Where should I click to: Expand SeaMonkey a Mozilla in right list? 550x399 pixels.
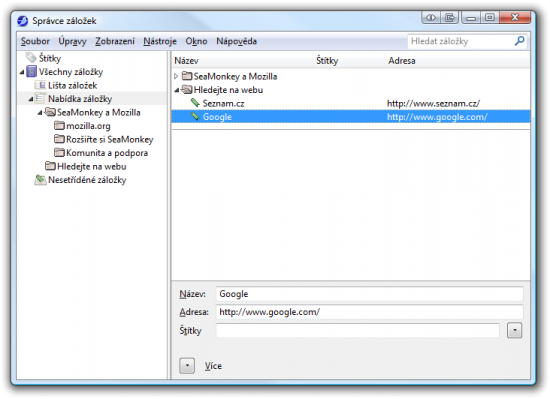tap(176, 76)
